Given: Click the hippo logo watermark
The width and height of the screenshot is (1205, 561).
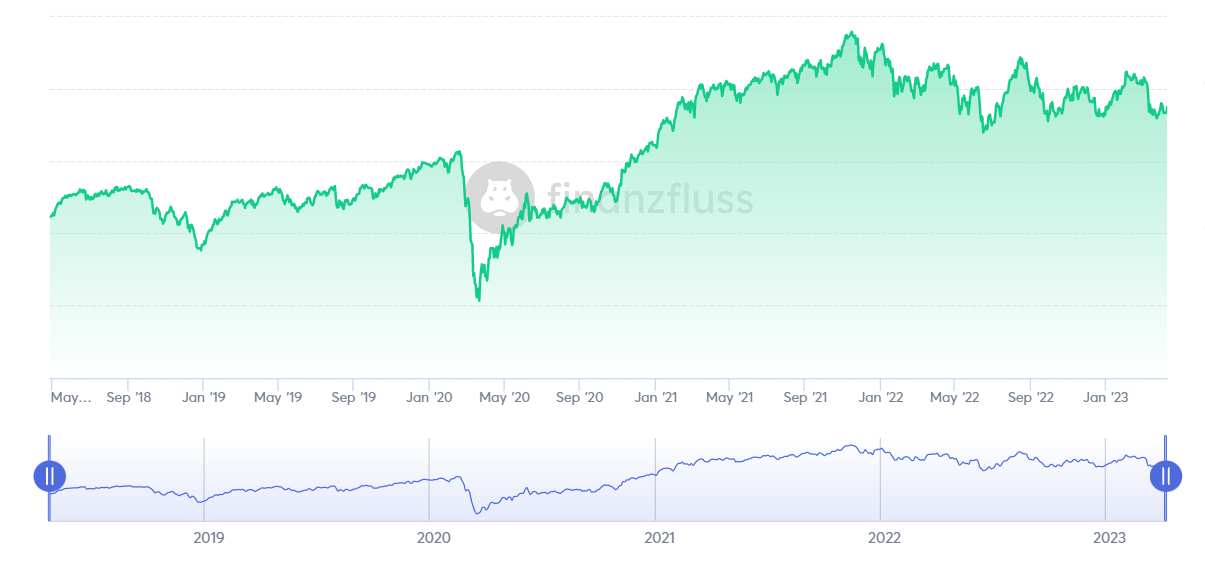Looking at the screenshot, I should tap(500, 197).
